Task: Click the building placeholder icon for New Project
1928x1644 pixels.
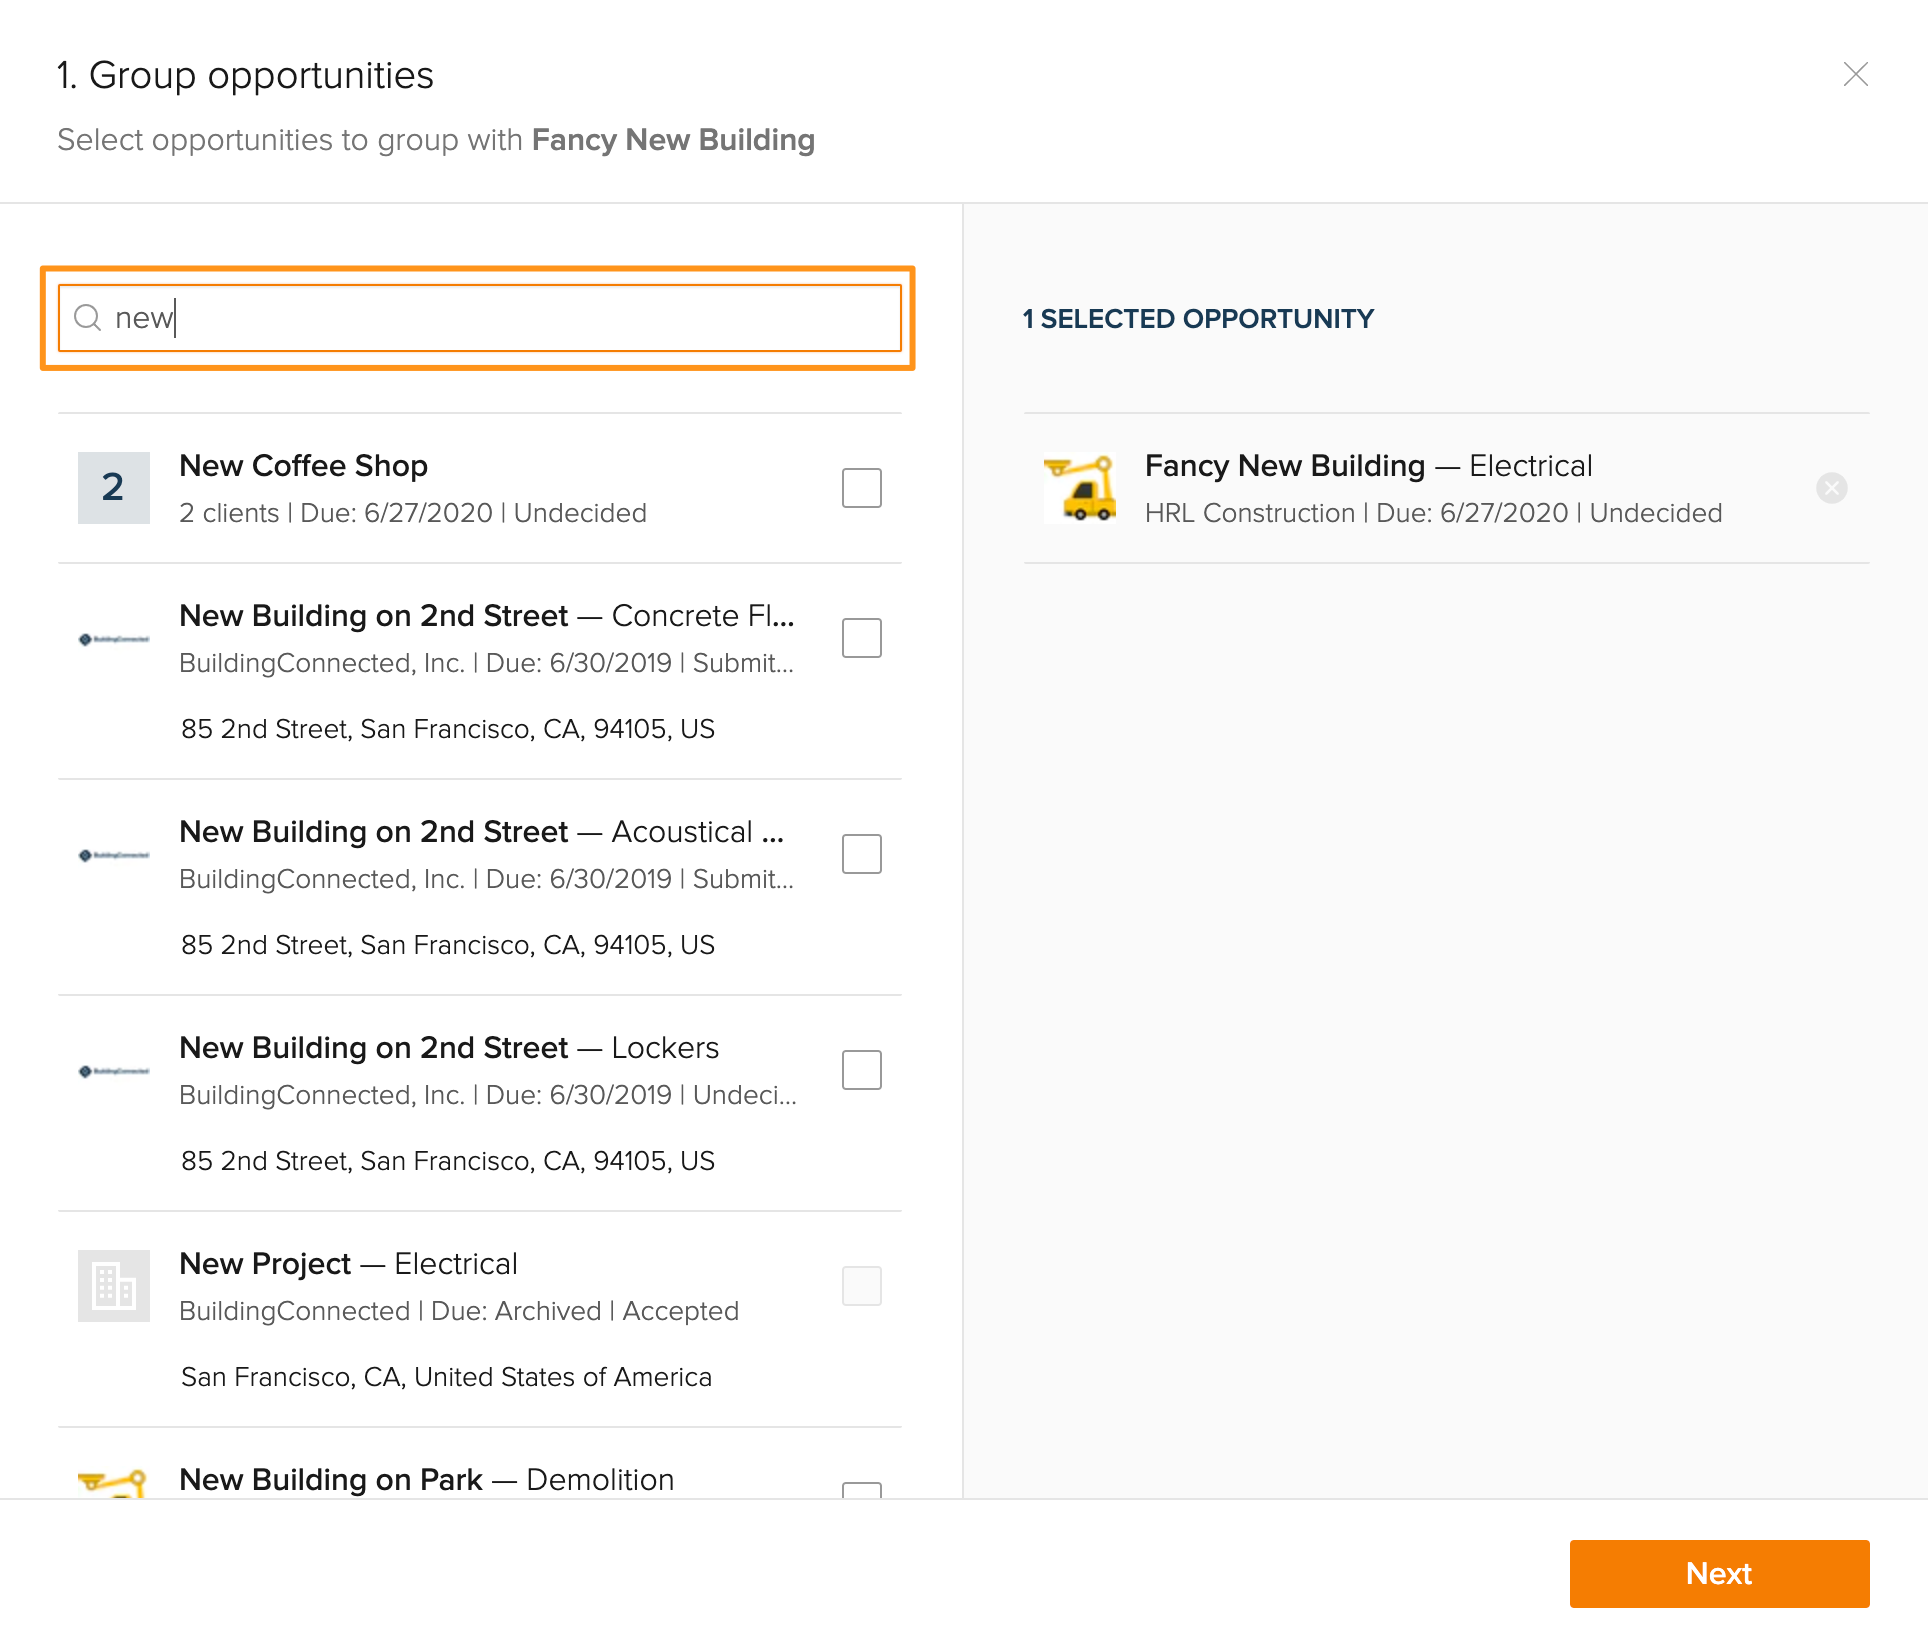Action: (x=113, y=1286)
